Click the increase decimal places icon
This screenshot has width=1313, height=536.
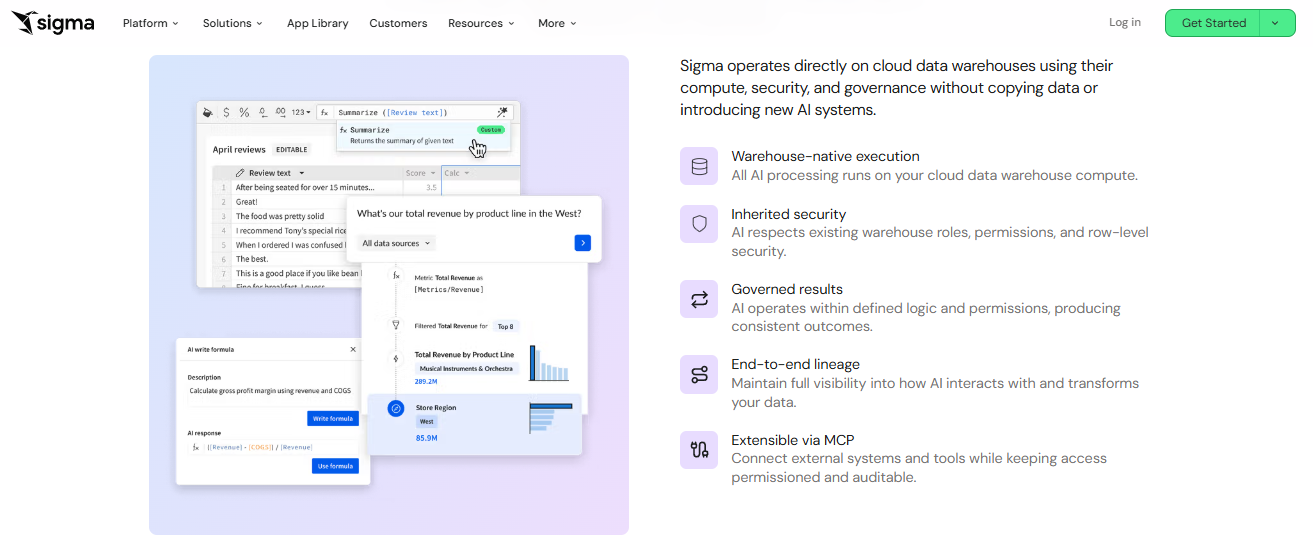pos(280,113)
